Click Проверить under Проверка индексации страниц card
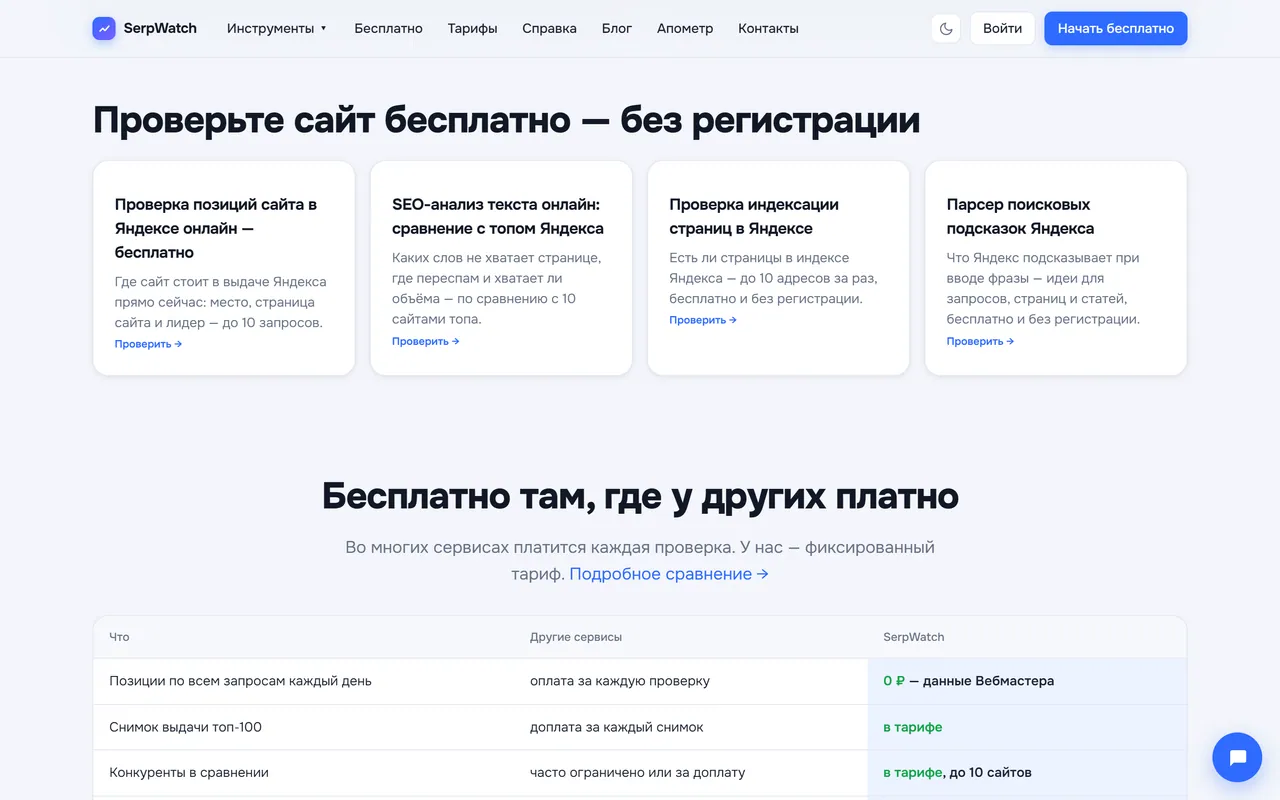This screenshot has width=1280, height=800. tap(703, 320)
